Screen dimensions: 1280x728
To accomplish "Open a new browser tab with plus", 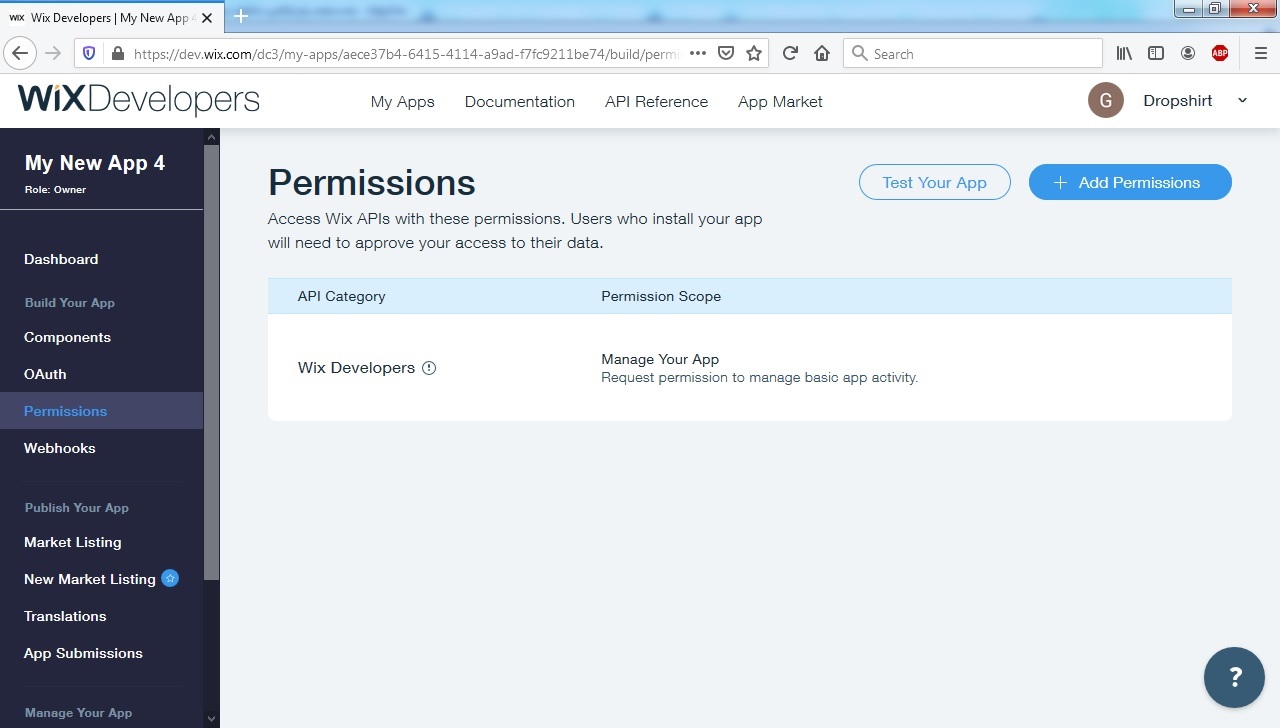I will coord(240,17).
